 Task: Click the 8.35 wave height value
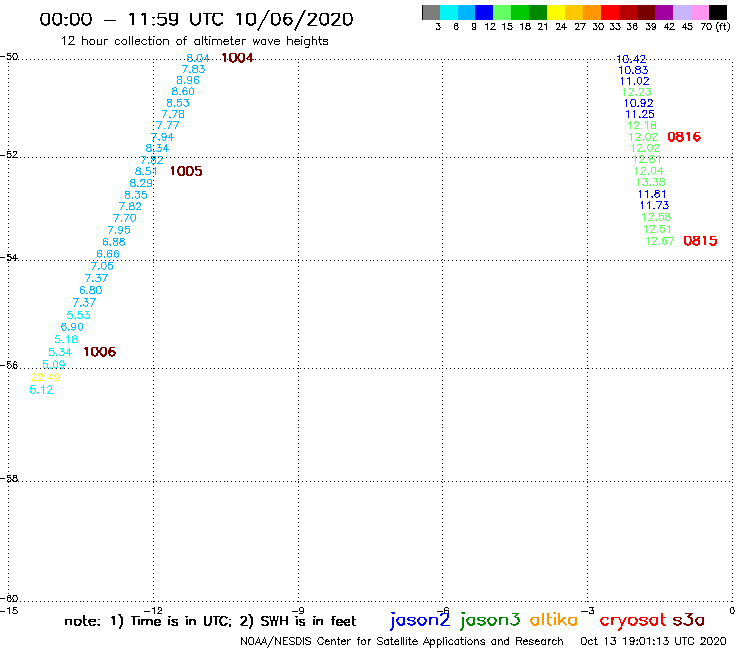pos(136,195)
